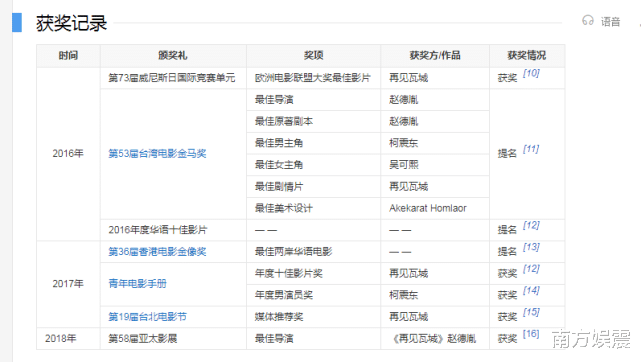Image resolution: width=641 pixels, height=362 pixels.
Task: Click the 颁奖礼 column header
Action: (x=173, y=55)
